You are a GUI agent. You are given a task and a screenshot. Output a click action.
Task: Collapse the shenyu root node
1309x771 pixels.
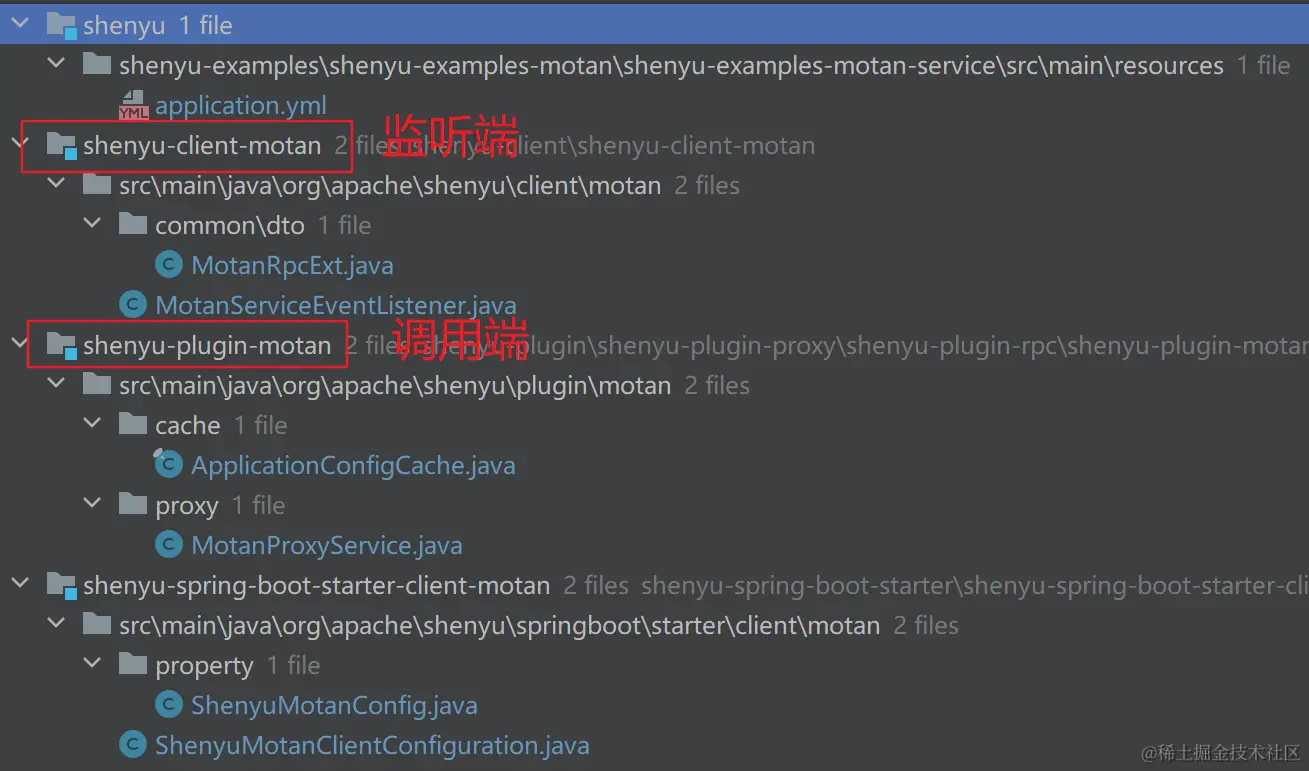click(20, 24)
